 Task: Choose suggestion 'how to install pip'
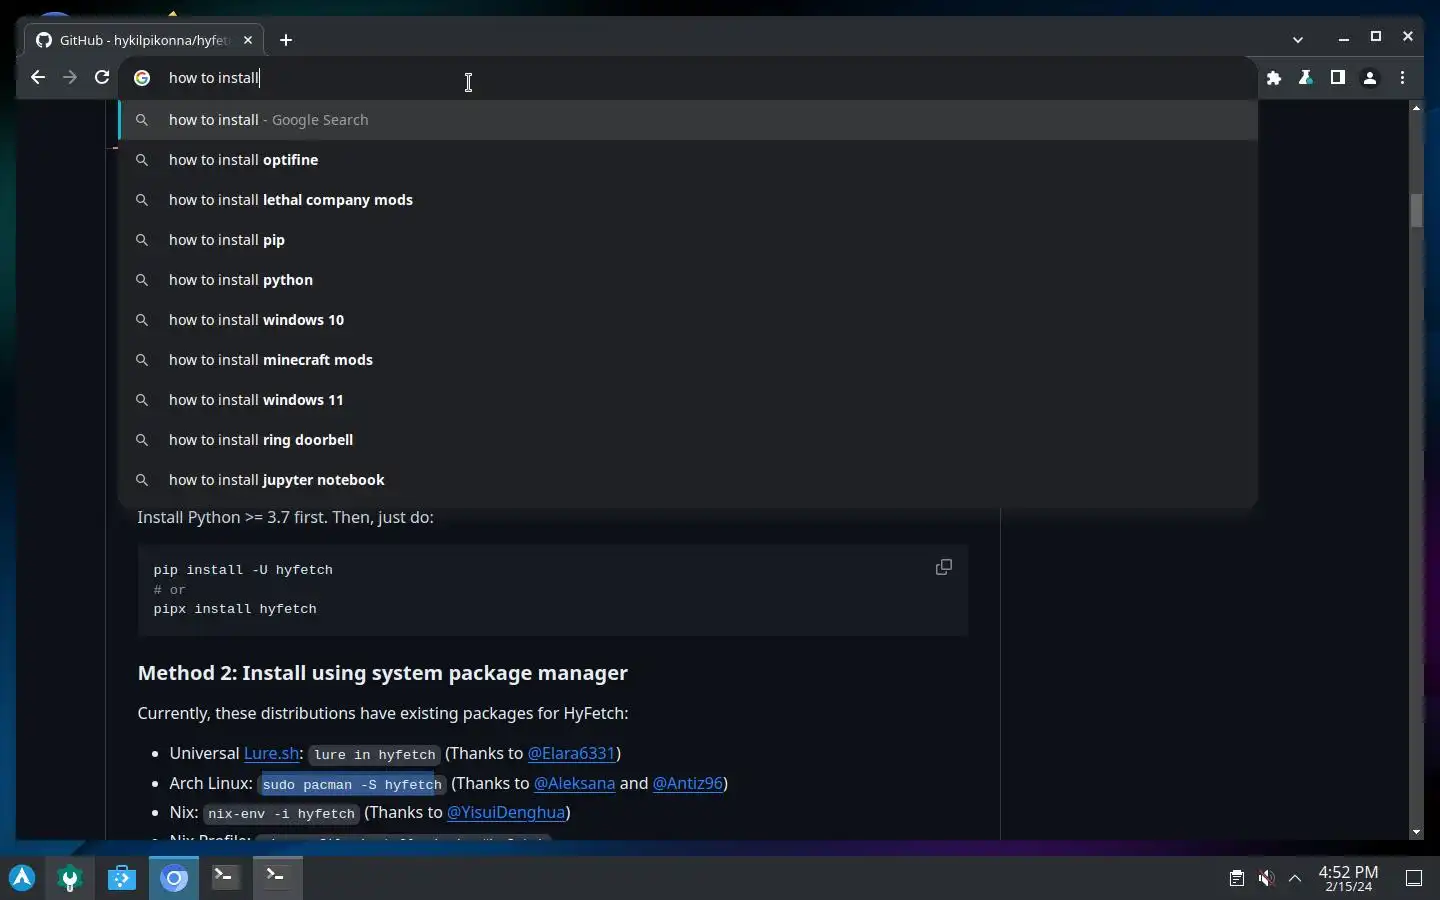pyautogui.click(x=688, y=240)
